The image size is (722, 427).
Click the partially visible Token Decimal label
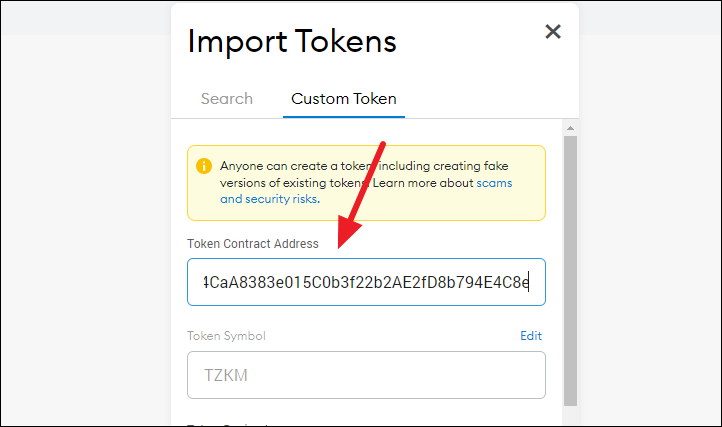(x=228, y=424)
